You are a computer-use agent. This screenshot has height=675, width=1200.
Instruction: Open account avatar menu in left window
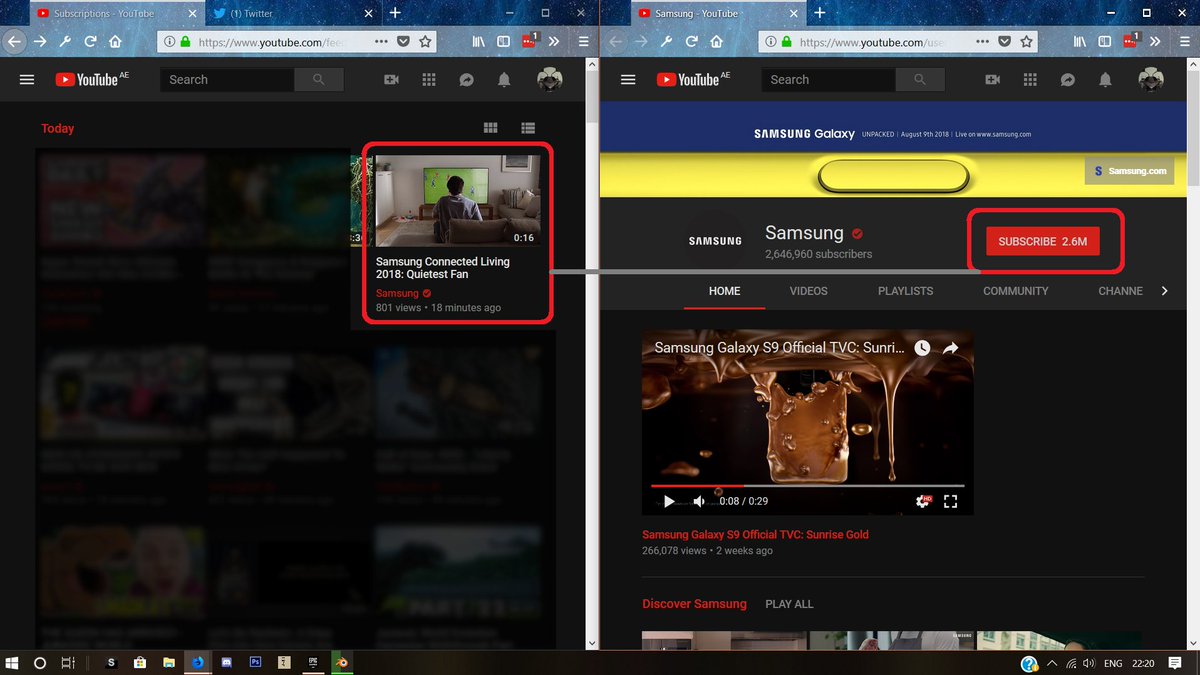pyautogui.click(x=550, y=80)
